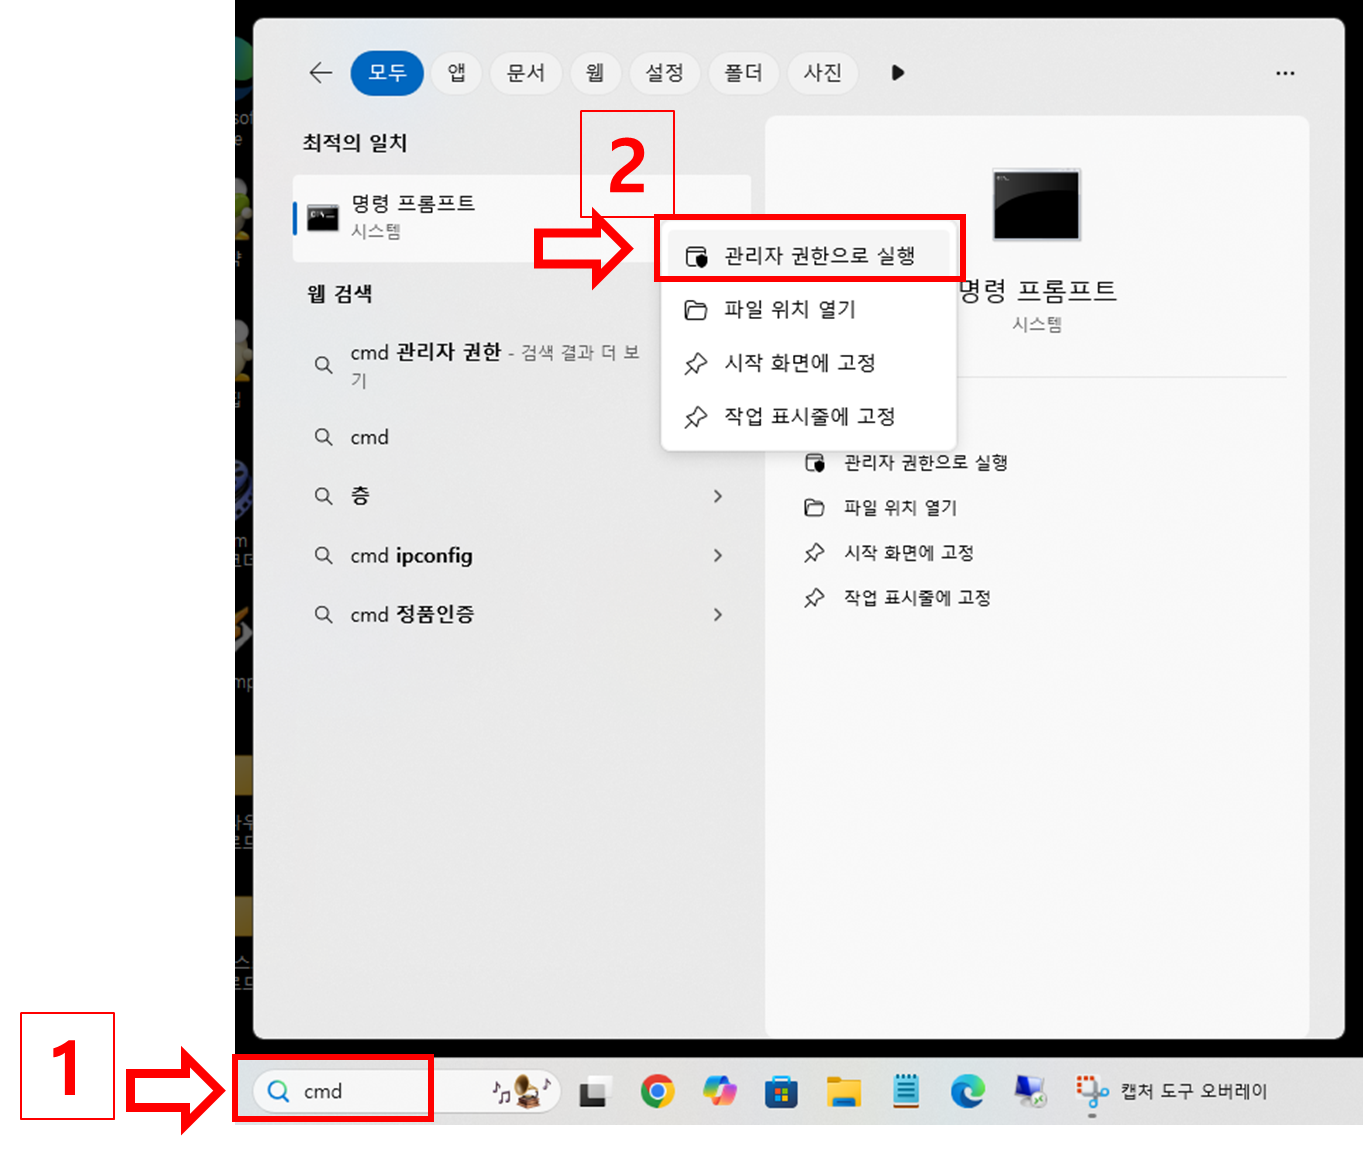Screen dimensions: 1363x1156
Task: Switch to the 사진 filter tab
Action: click(x=823, y=73)
